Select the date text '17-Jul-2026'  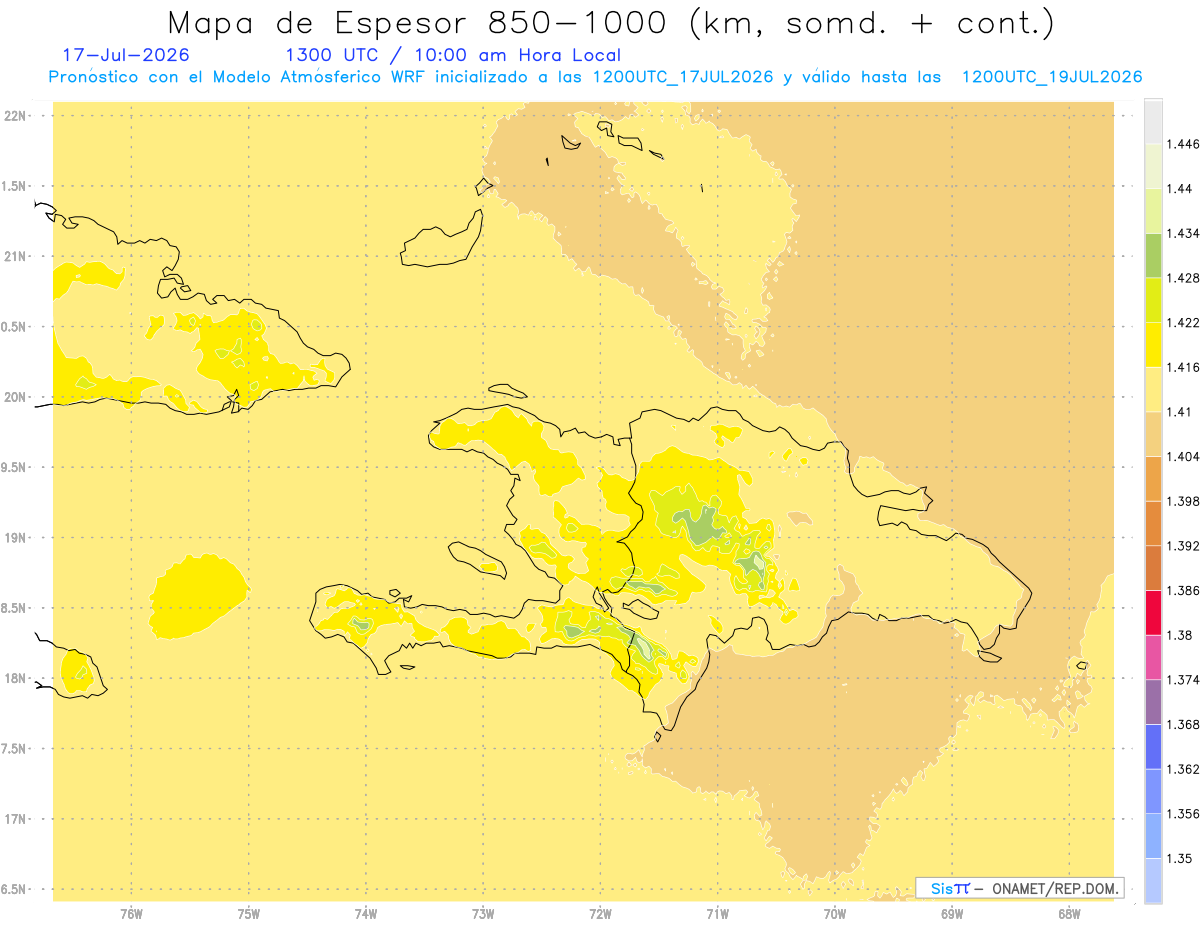pos(125,56)
